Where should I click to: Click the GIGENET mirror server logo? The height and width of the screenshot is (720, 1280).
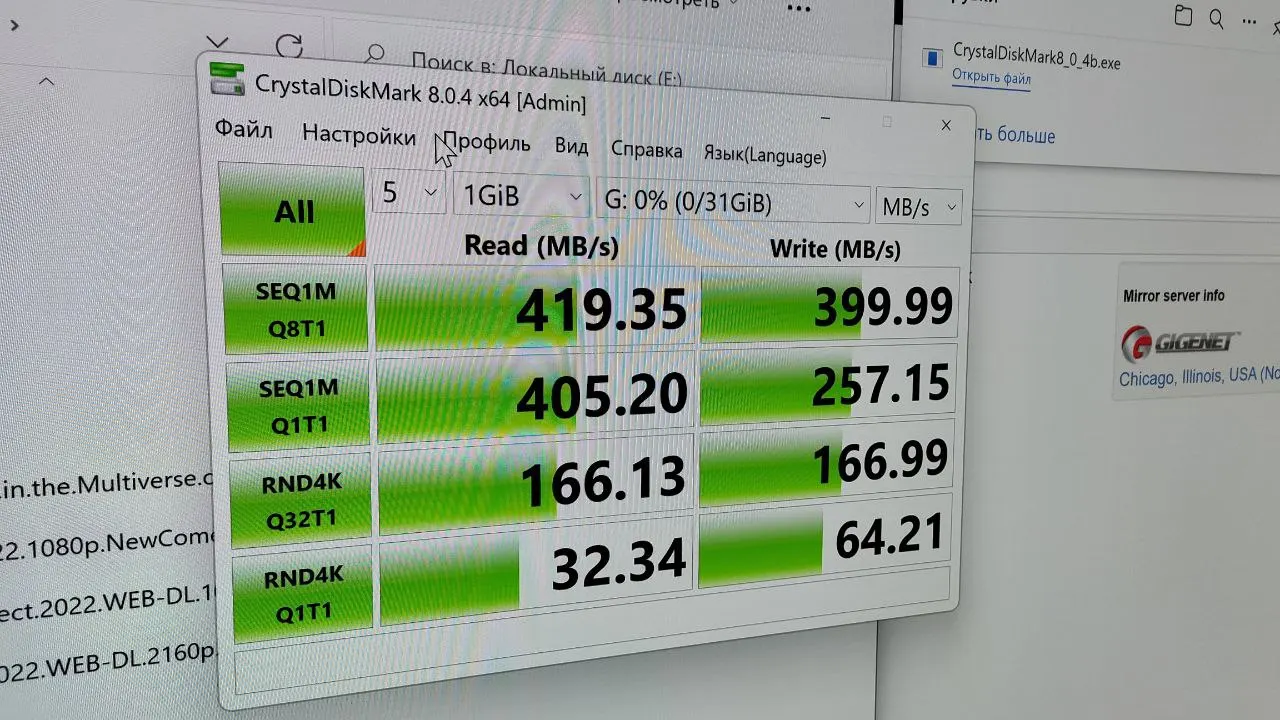coord(1180,343)
